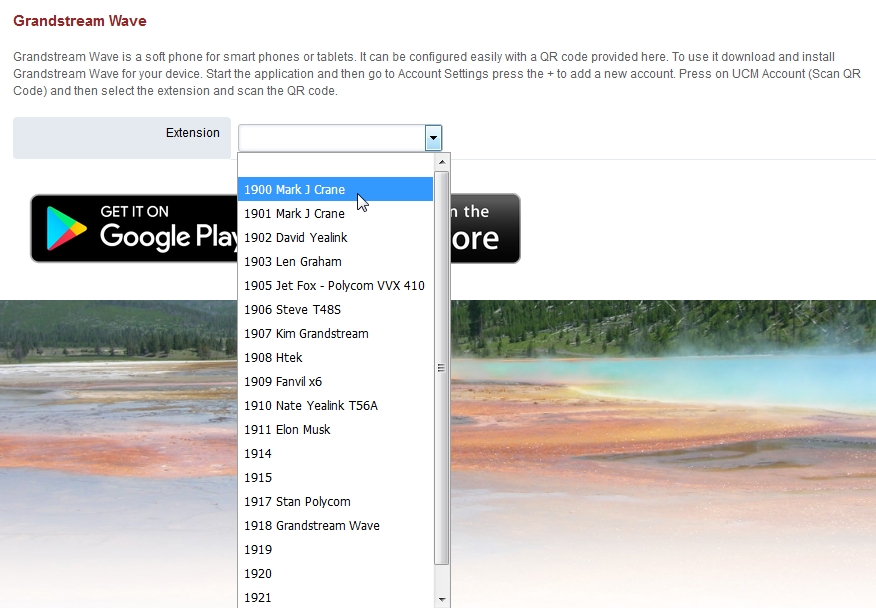Image resolution: width=876 pixels, height=608 pixels.
Task: Choose extension 1908 Htek
Action: point(335,358)
